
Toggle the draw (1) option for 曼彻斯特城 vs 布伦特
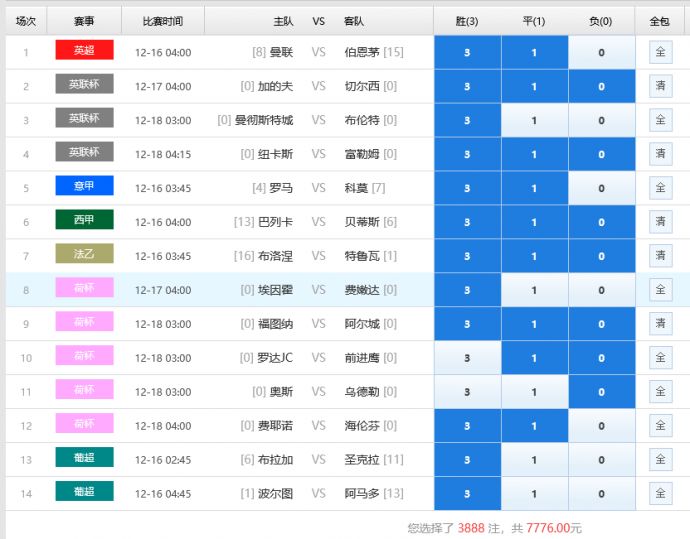tap(534, 120)
